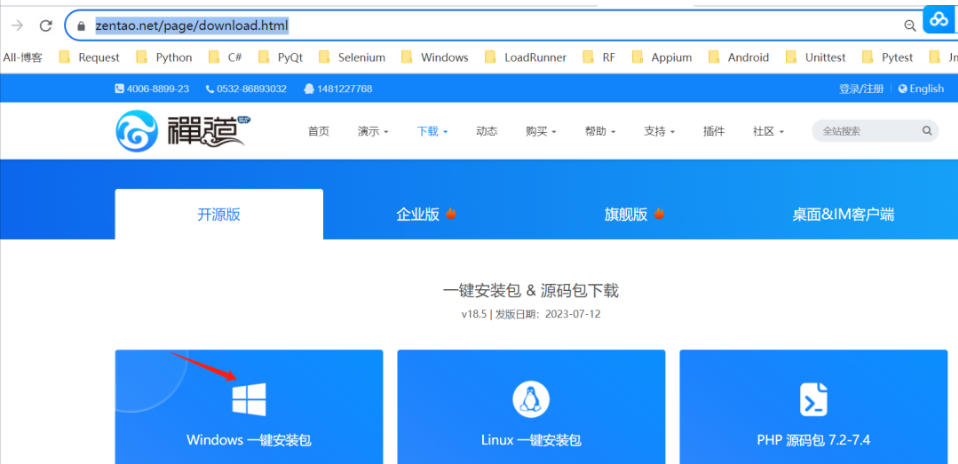Click the site search magnifier icon
Image resolution: width=958 pixels, height=464 pixels.
926,130
